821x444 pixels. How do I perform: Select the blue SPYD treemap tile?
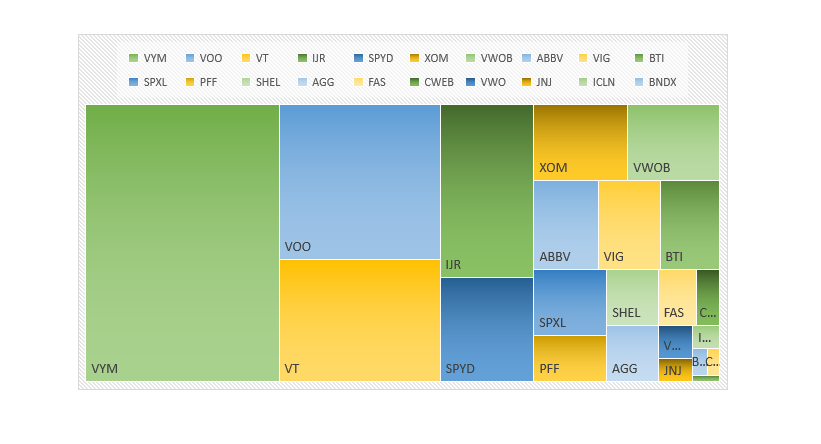click(486, 329)
